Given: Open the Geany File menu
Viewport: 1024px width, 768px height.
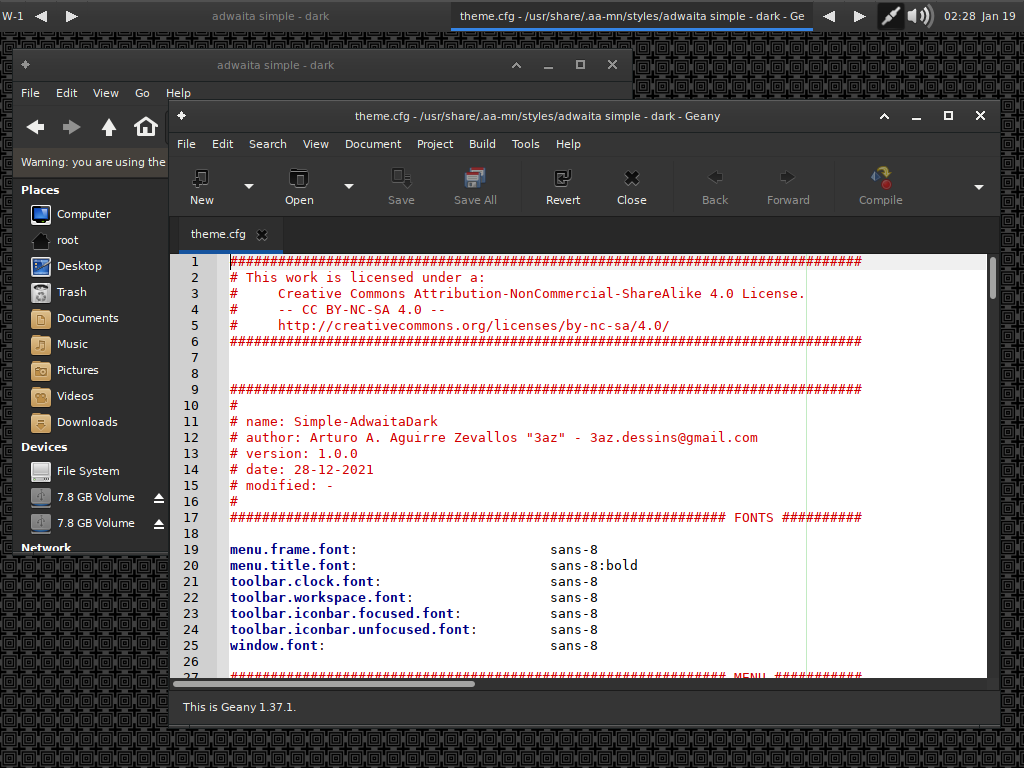Looking at the screenshot, I should (x=186, y=144).
